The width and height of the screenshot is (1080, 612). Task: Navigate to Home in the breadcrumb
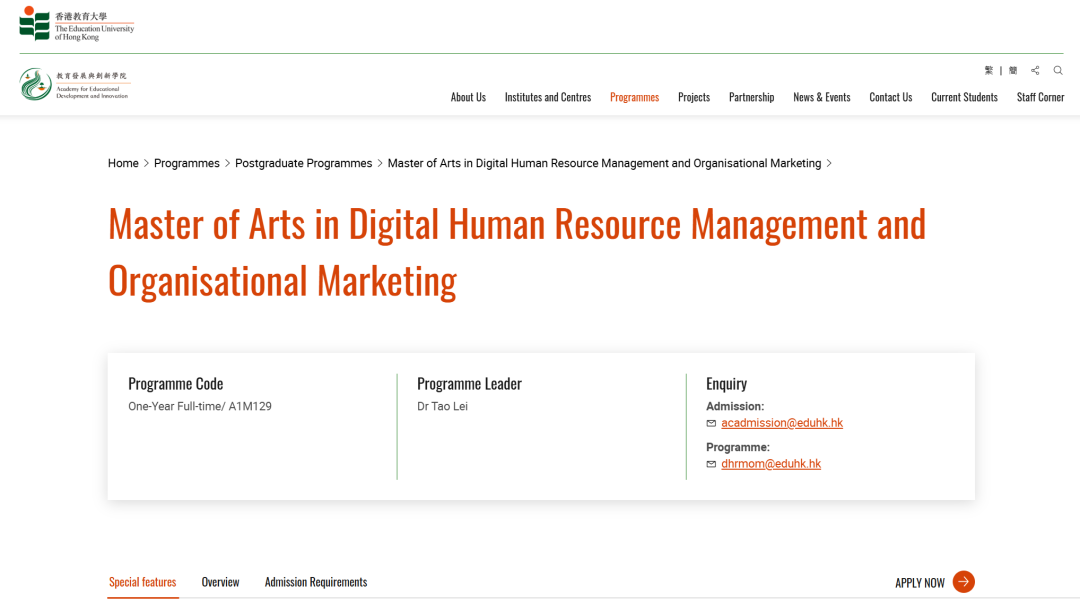[123, 163]
